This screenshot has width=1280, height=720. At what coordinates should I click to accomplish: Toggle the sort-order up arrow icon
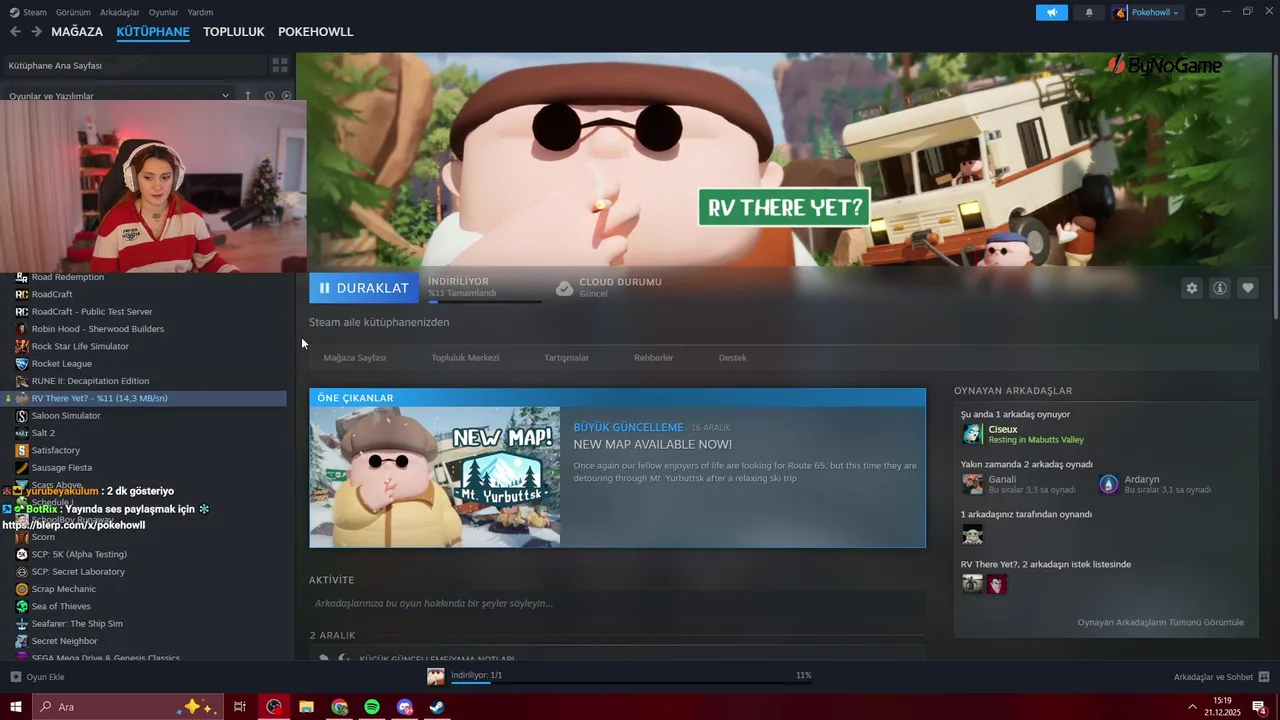[248, 96]
